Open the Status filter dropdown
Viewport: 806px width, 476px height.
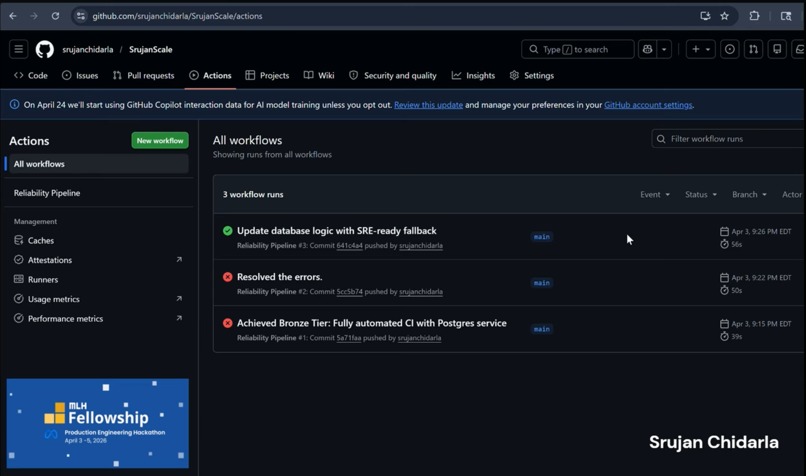coord(701,194)
